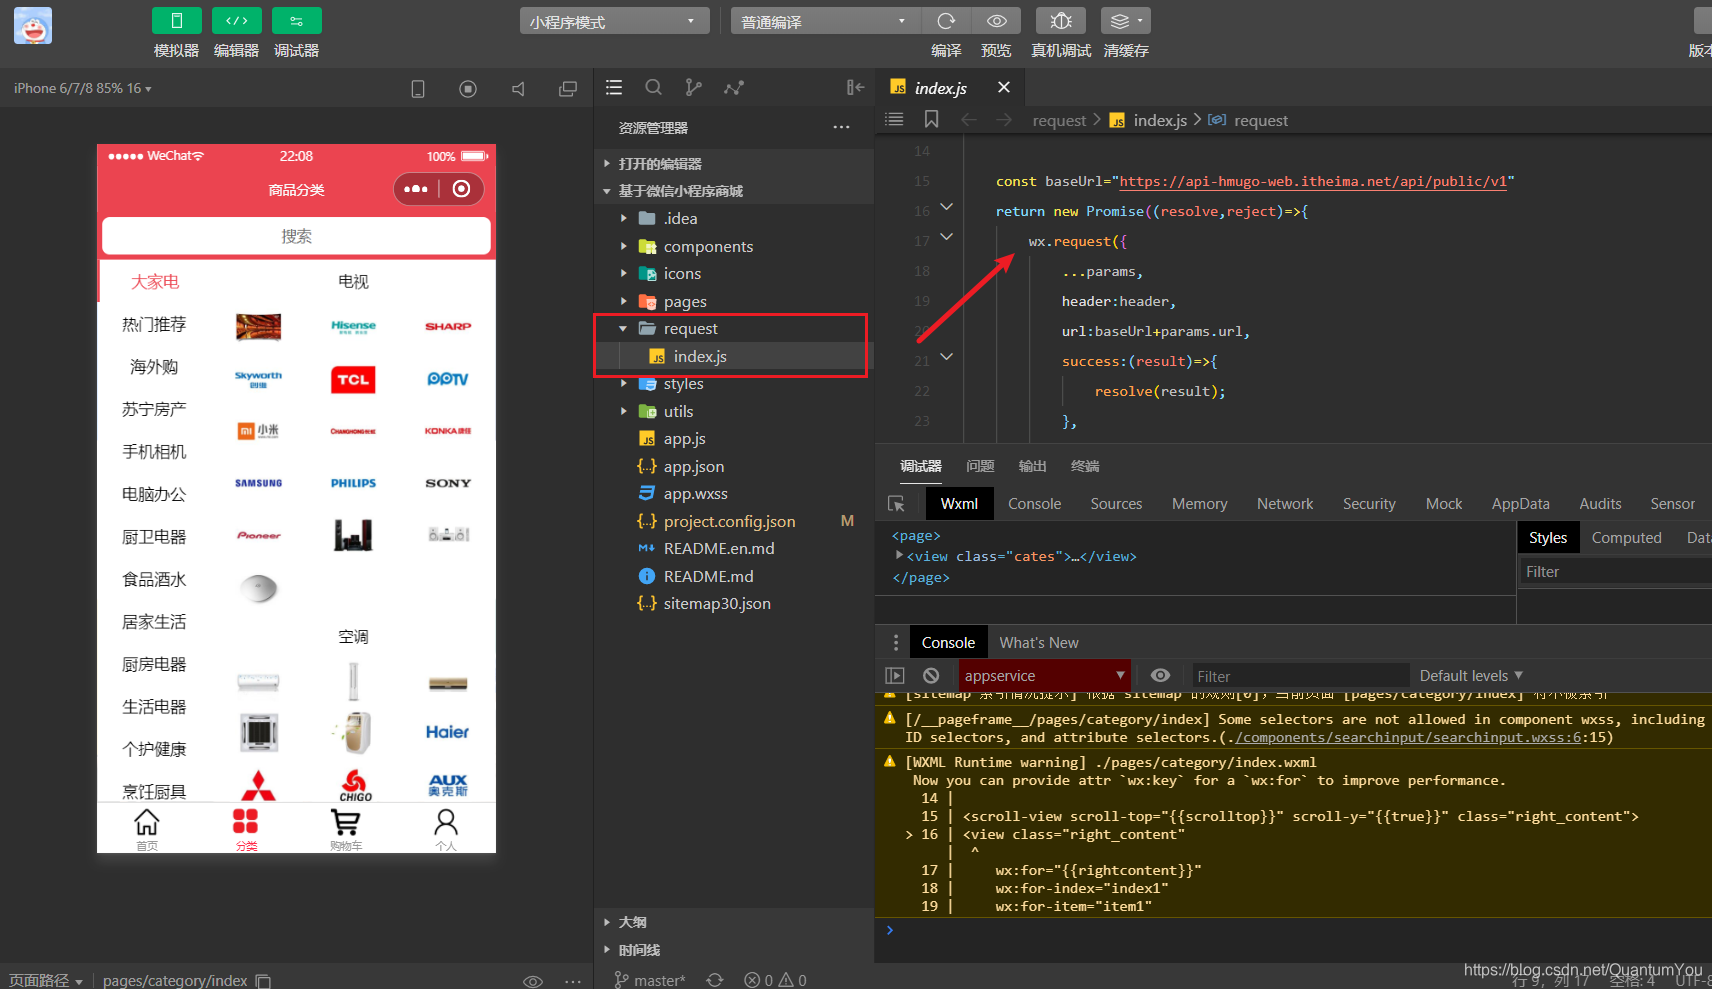Open the resource manager more options menu

coord(841,127)
